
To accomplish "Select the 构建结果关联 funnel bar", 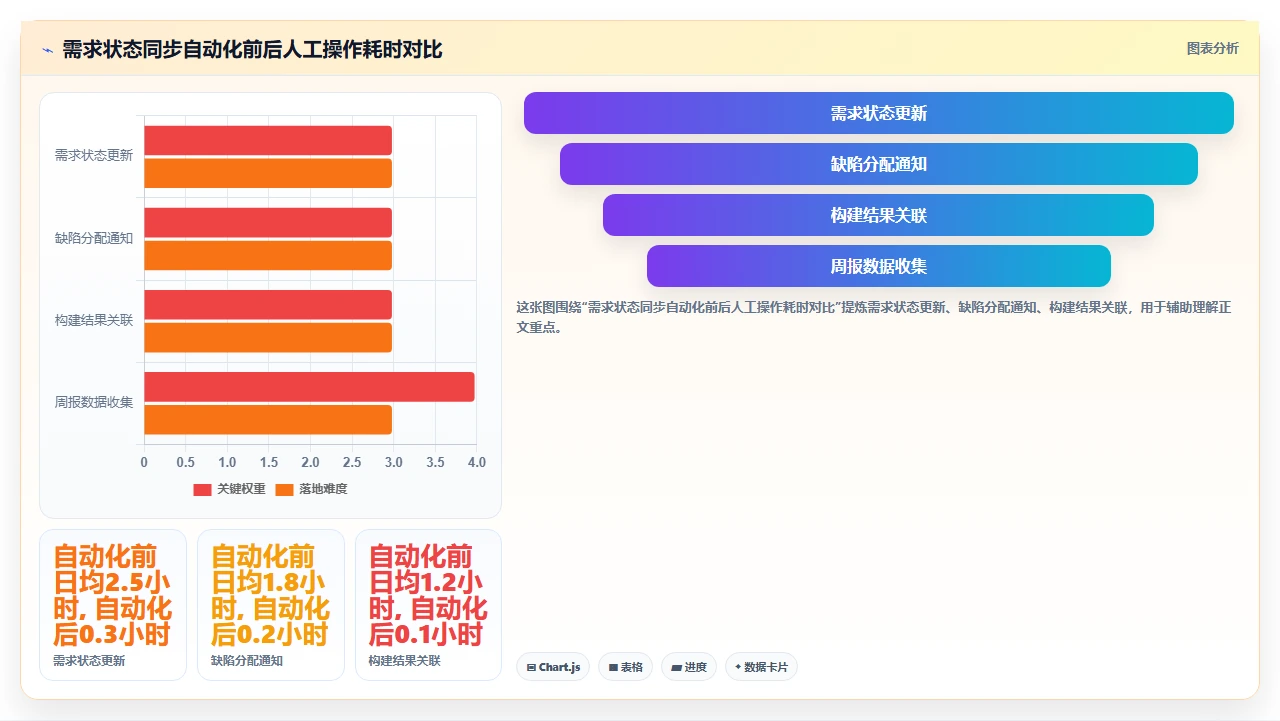I will pyautogui.click(x=879, y=215).
